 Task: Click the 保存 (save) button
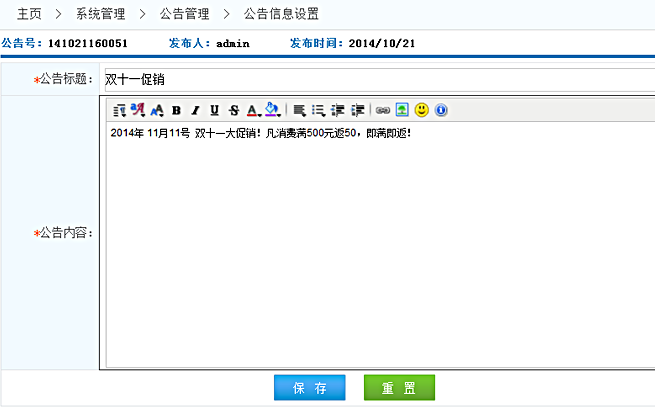310,388
